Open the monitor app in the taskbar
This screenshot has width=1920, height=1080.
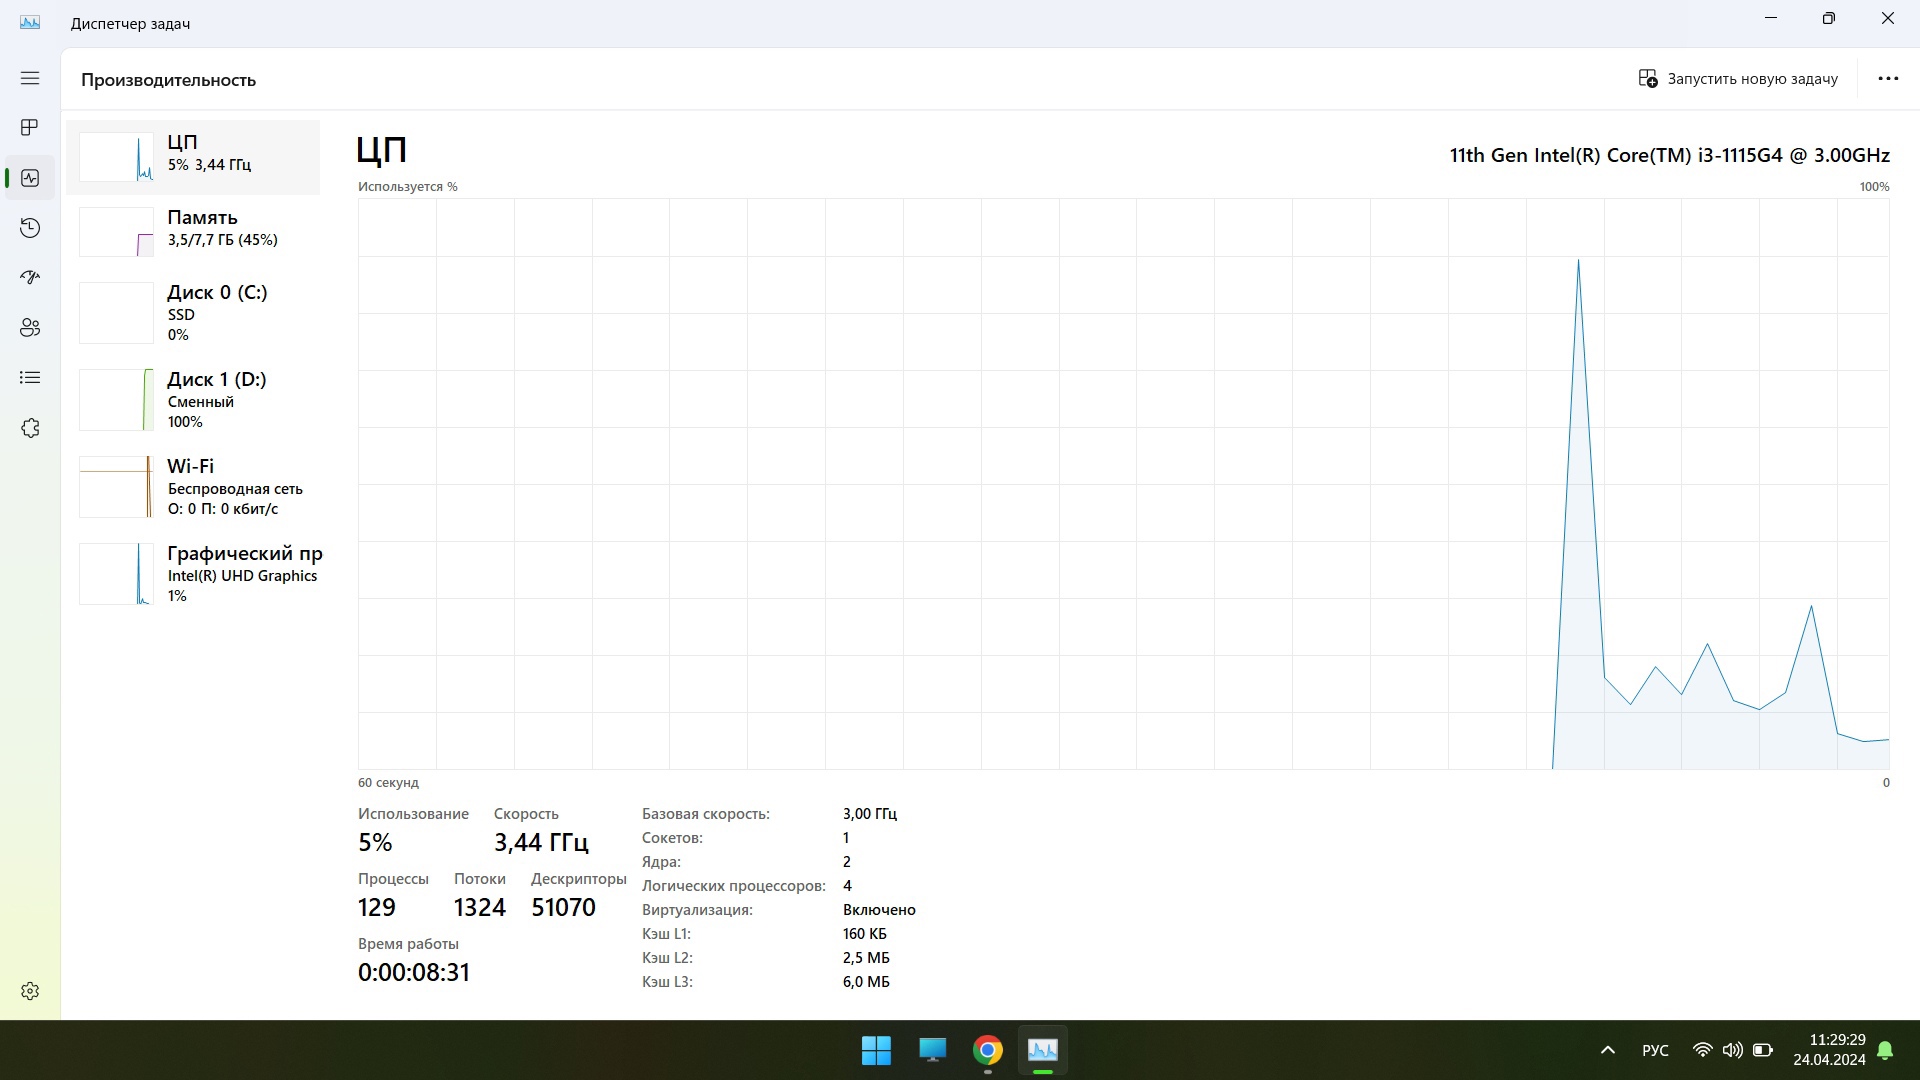[932, 1050]
